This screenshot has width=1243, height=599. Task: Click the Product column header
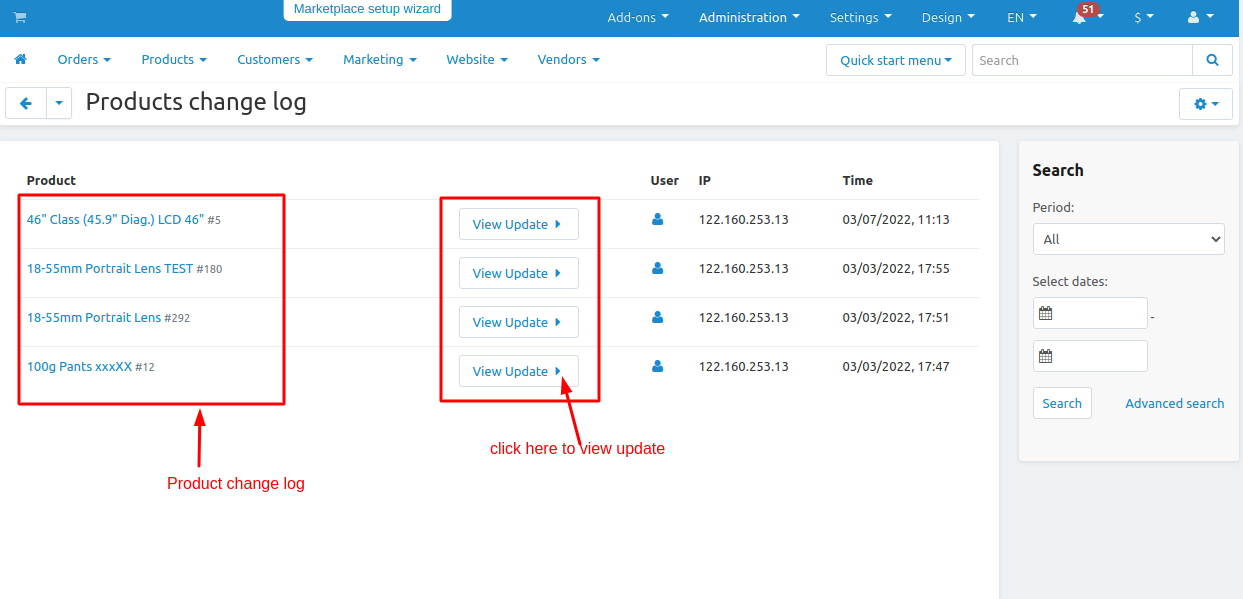(51, 180)
